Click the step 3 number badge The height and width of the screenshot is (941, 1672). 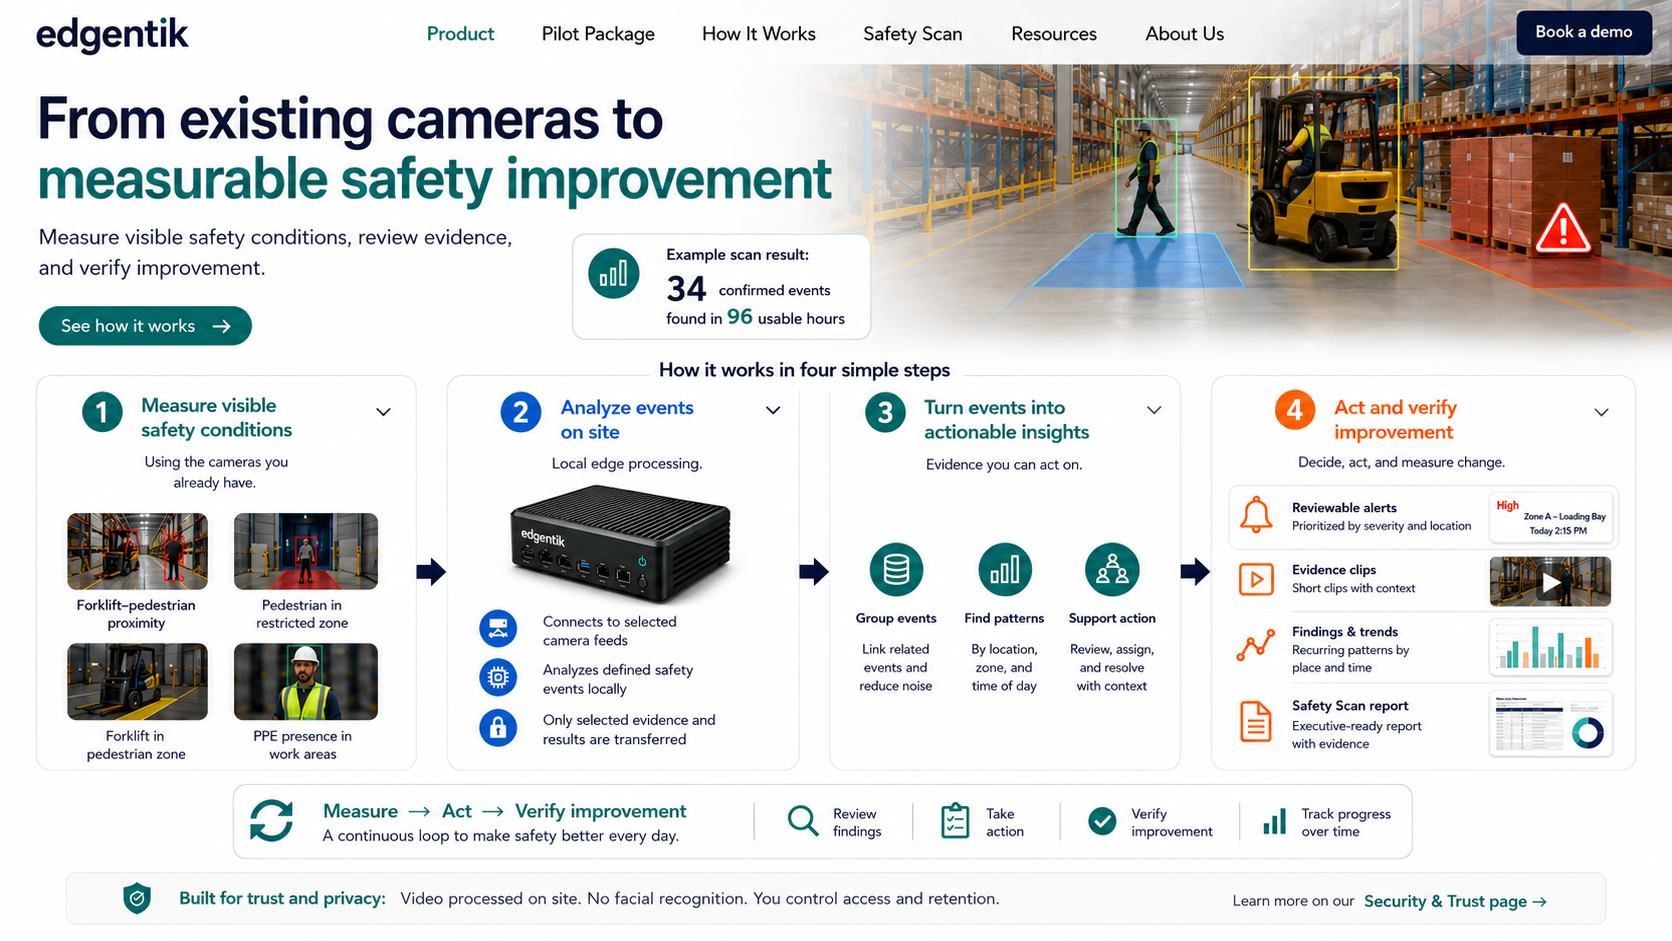[x=885, y=412]
